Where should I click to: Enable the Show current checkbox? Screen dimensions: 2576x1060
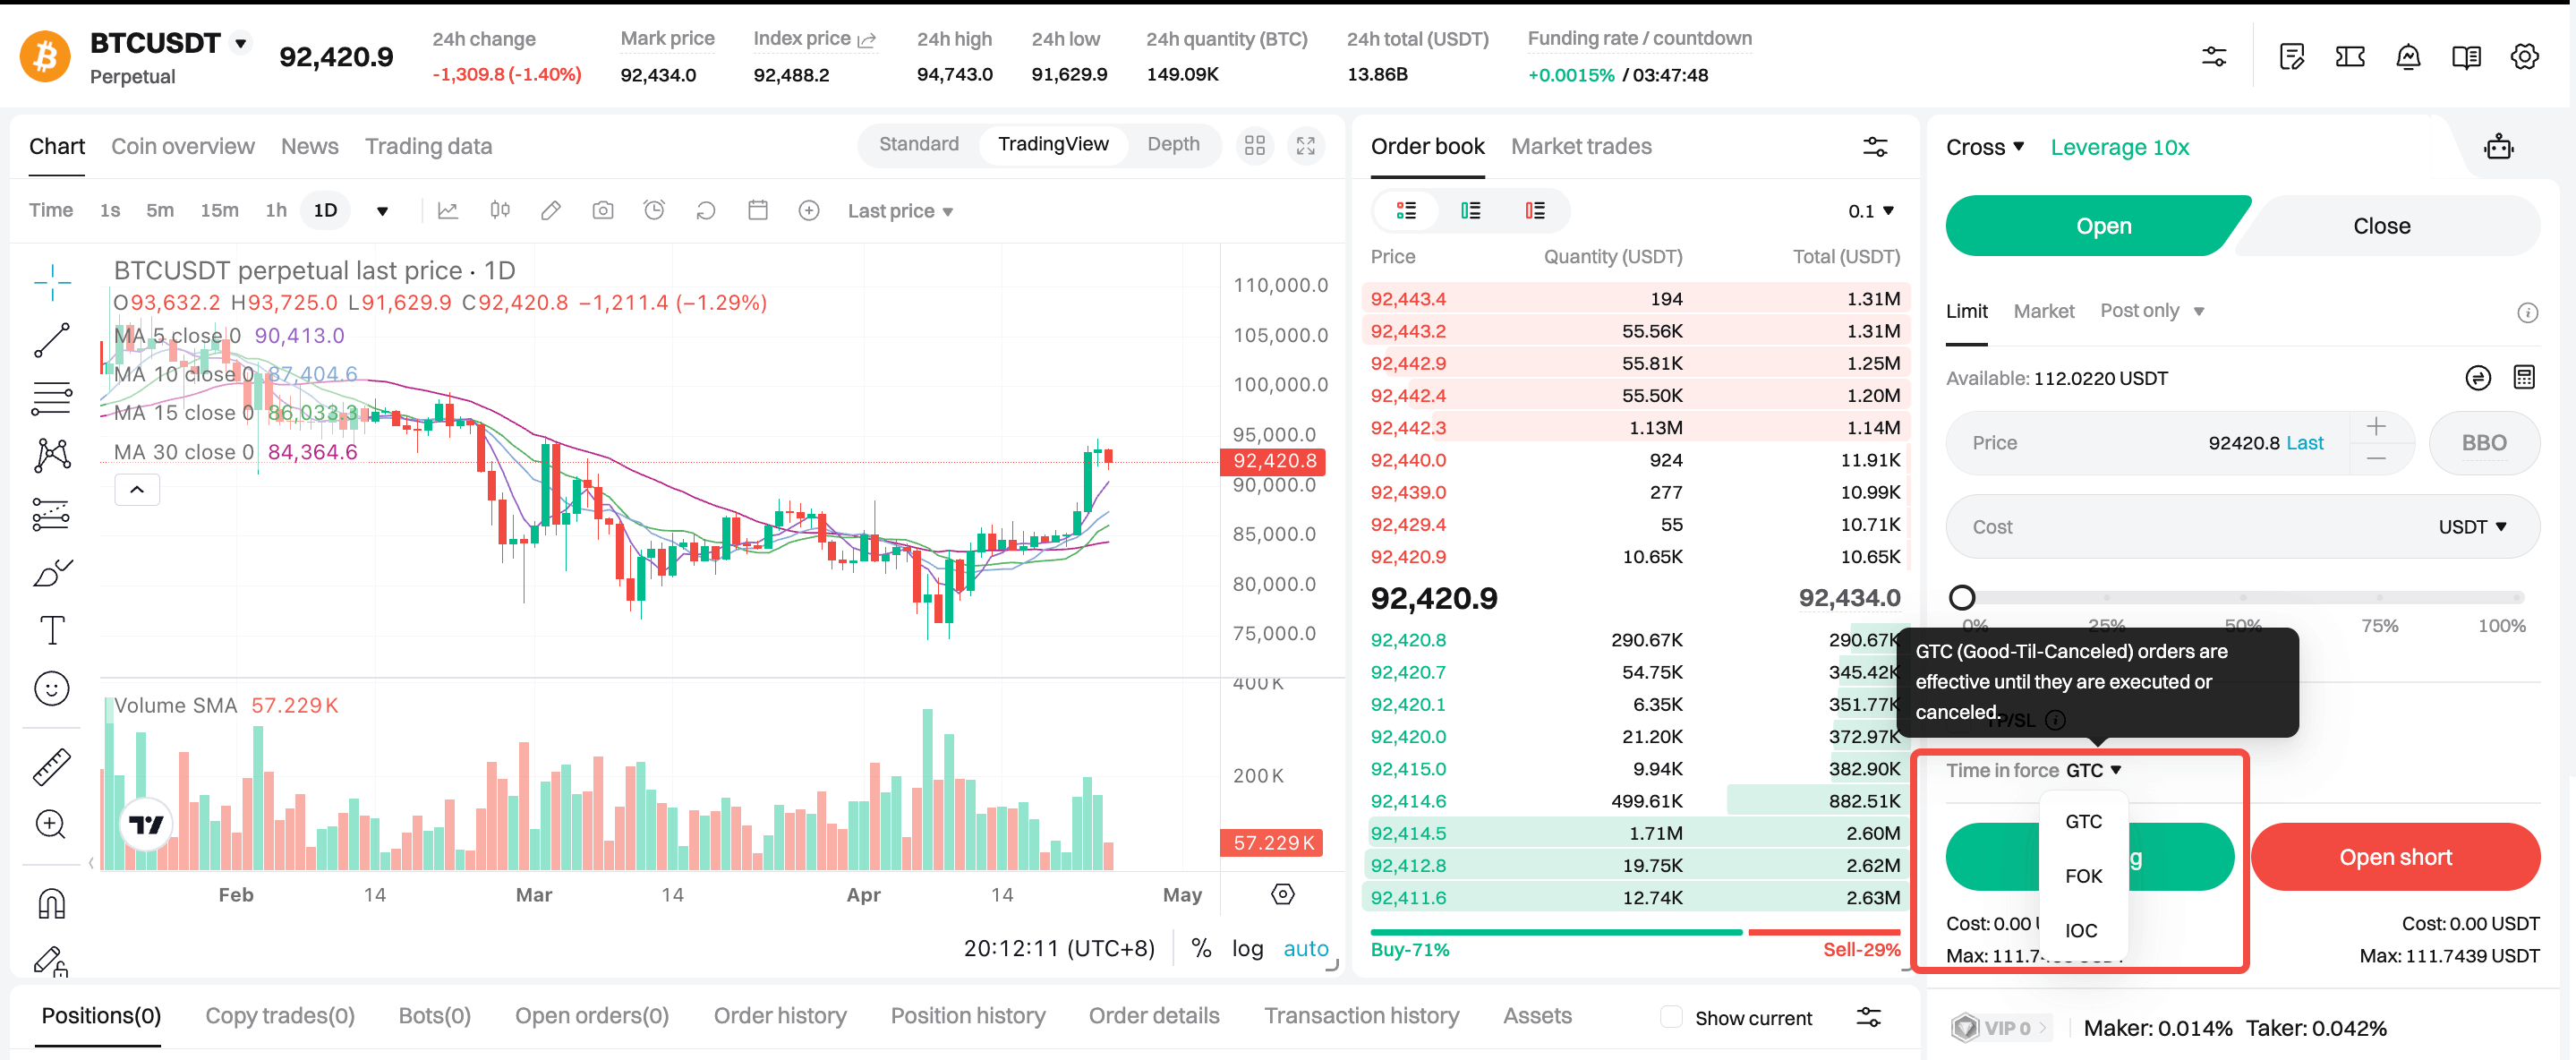pos(1670,1017)
